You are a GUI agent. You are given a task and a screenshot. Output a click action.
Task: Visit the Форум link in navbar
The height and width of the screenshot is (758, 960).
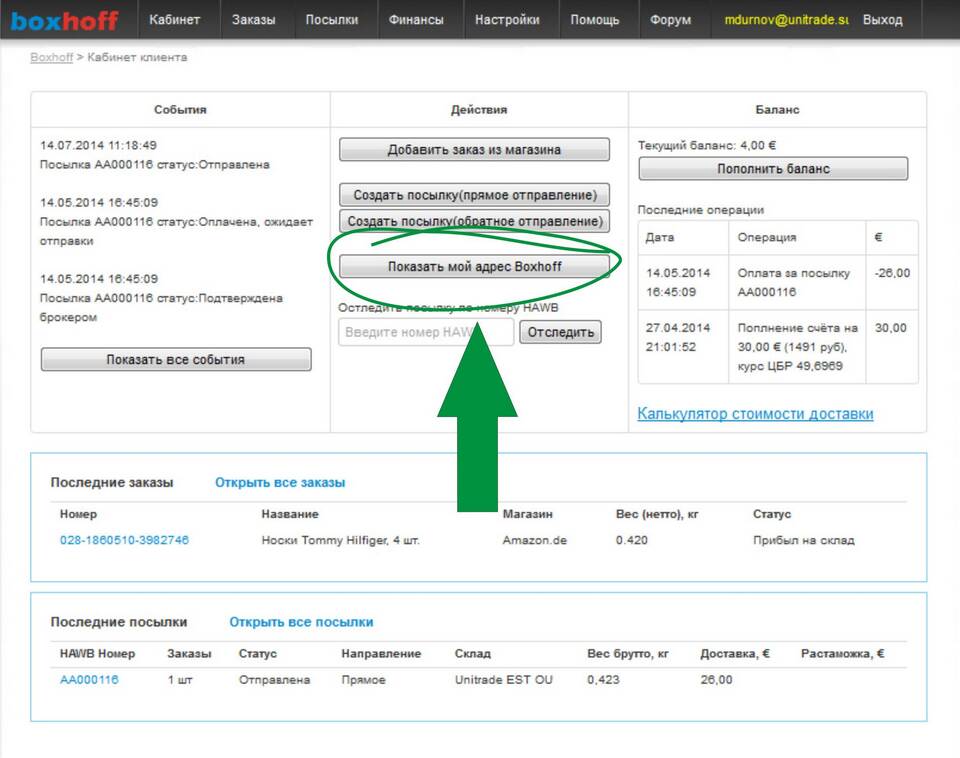coord(670,20)
